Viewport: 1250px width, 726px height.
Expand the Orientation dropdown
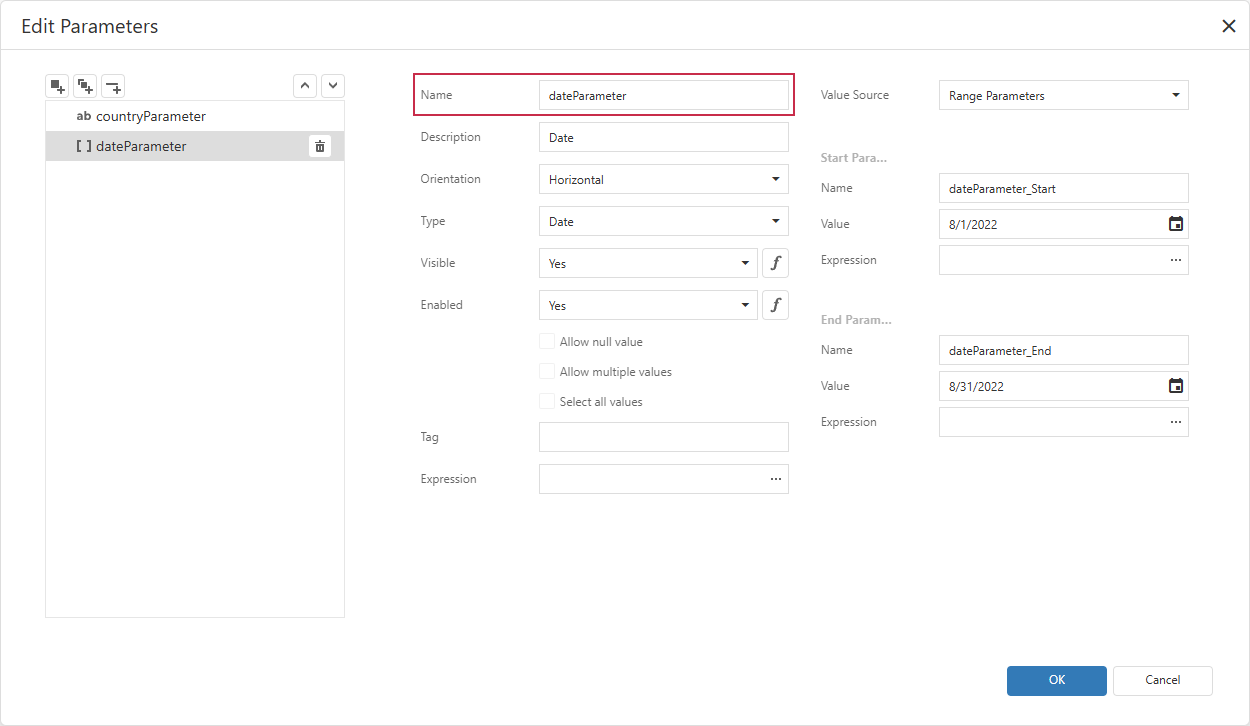[x=664, y=179]
